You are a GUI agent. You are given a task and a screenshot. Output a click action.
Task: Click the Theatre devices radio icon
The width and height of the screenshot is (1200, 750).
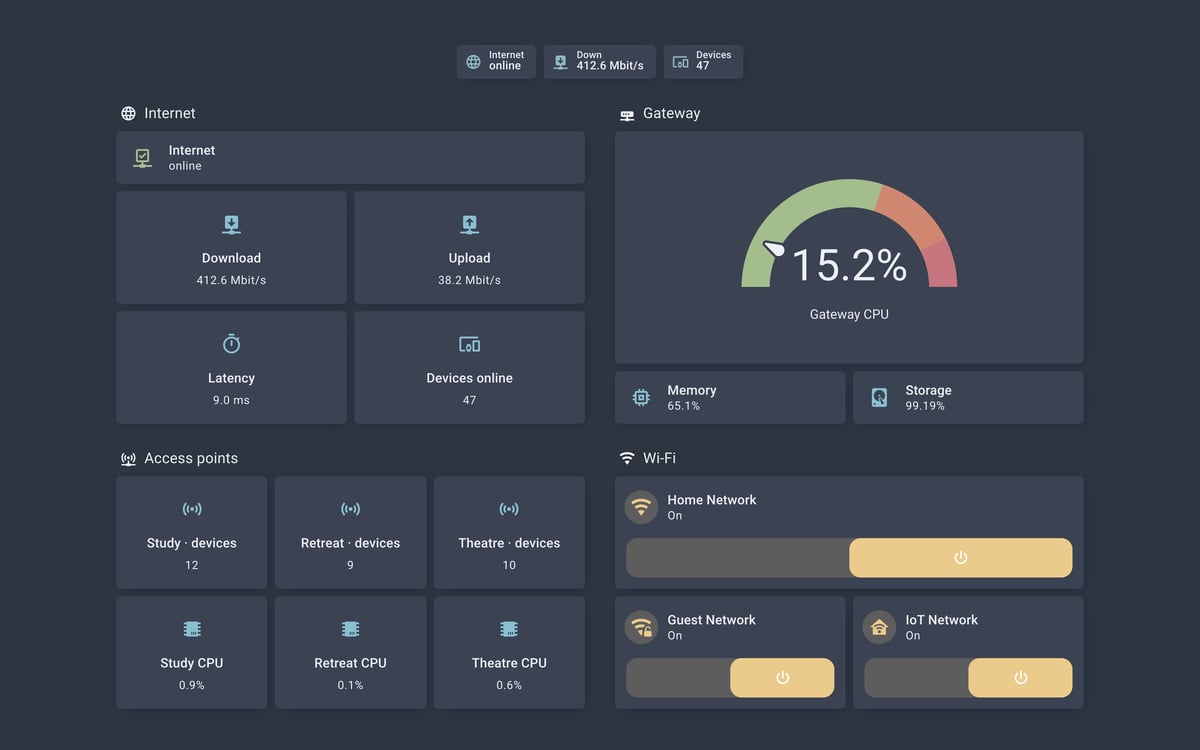click(509, 509)
